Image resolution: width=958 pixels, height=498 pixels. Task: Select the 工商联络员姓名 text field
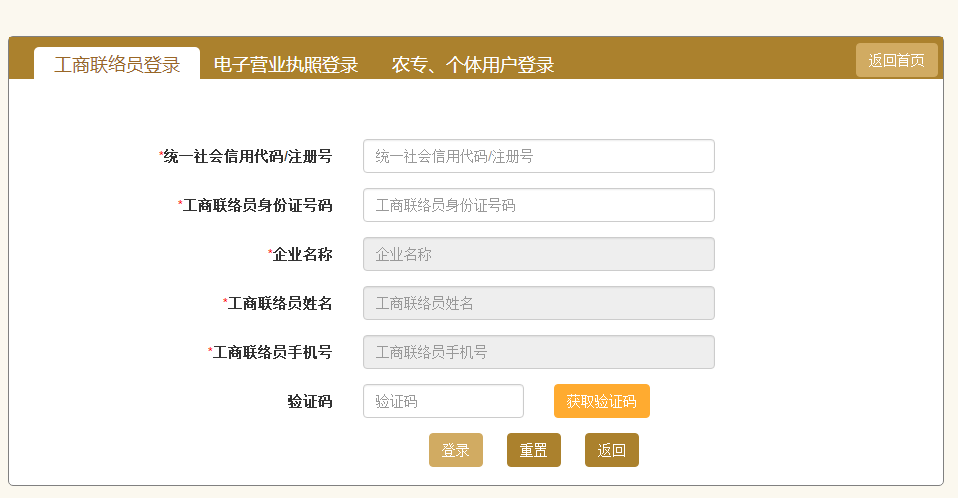(538, 303)
